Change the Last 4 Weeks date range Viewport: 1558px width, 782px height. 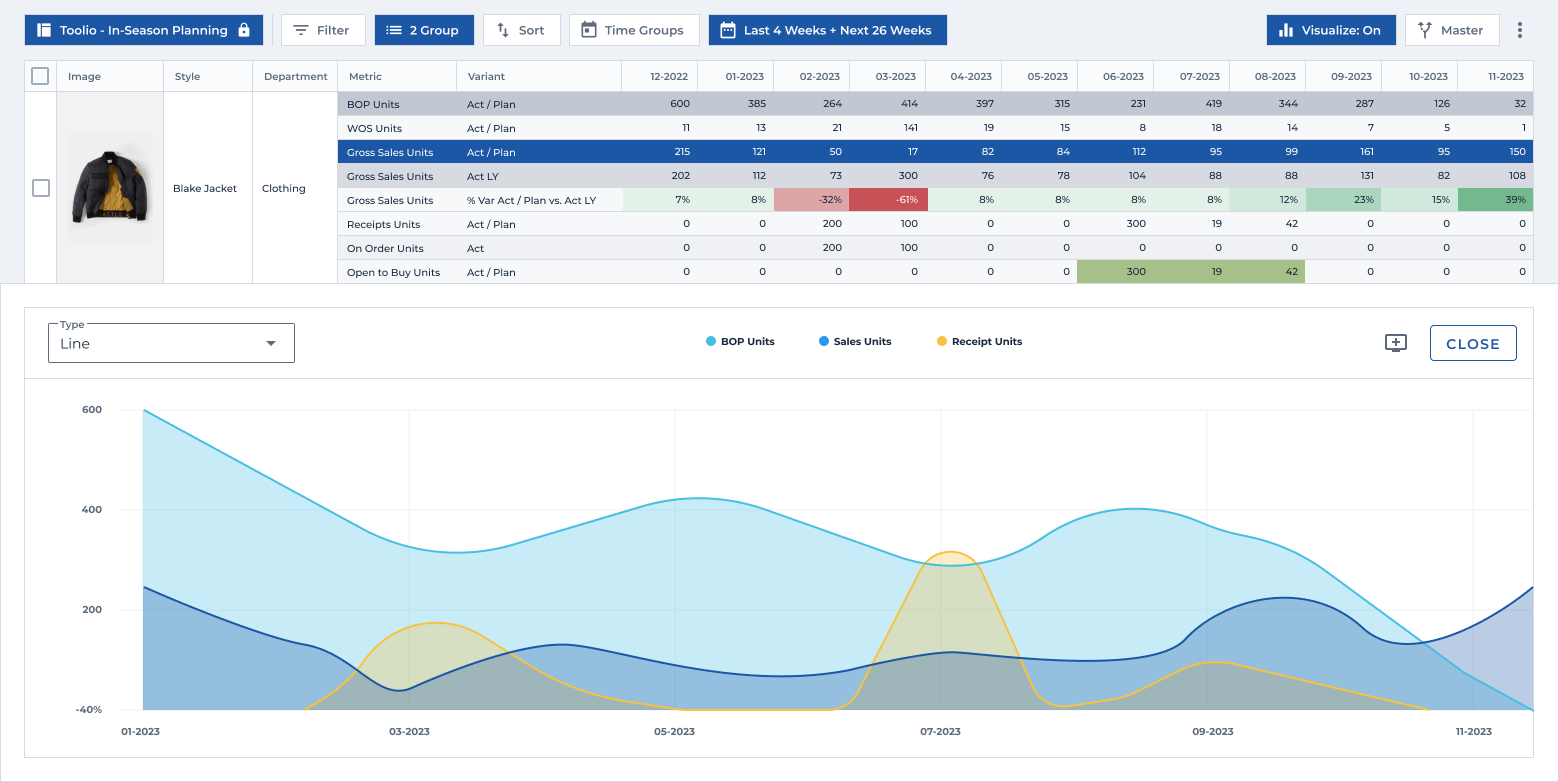click(827, 30)
